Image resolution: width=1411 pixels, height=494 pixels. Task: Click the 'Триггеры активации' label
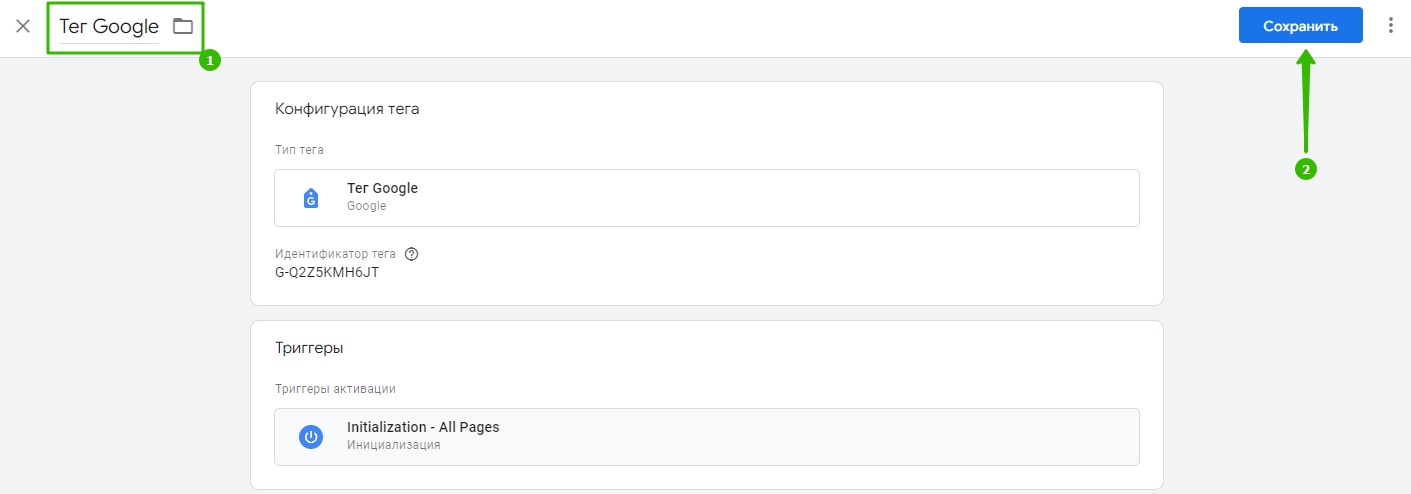point(335,389)
